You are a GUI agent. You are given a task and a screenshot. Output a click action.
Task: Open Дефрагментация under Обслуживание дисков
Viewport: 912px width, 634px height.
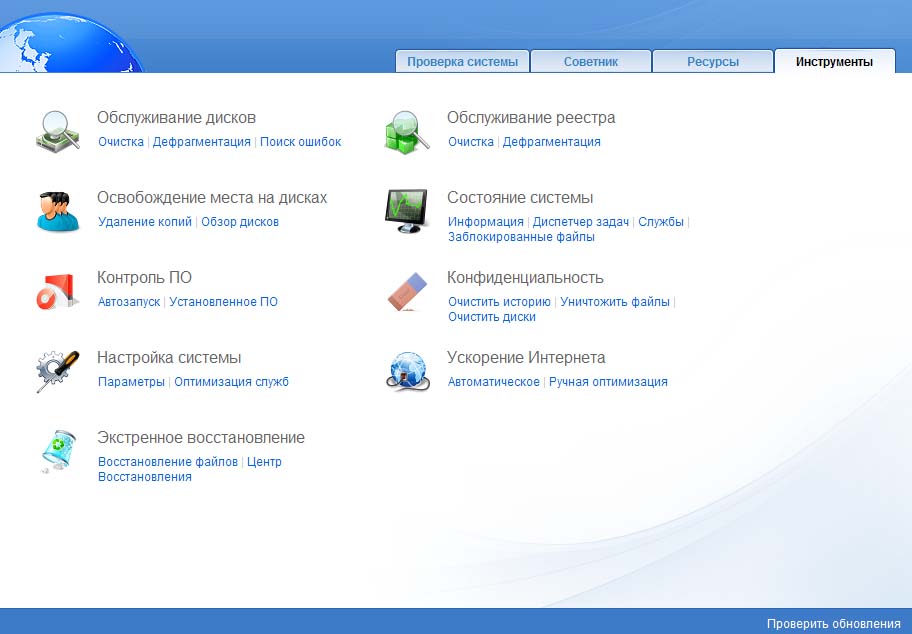click(202, 142)
